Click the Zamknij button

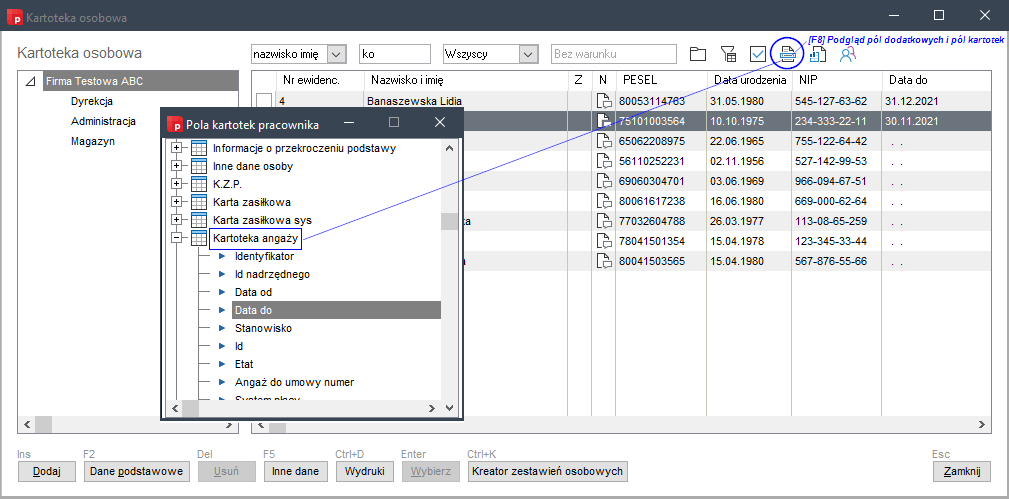(x=961, y=471)
